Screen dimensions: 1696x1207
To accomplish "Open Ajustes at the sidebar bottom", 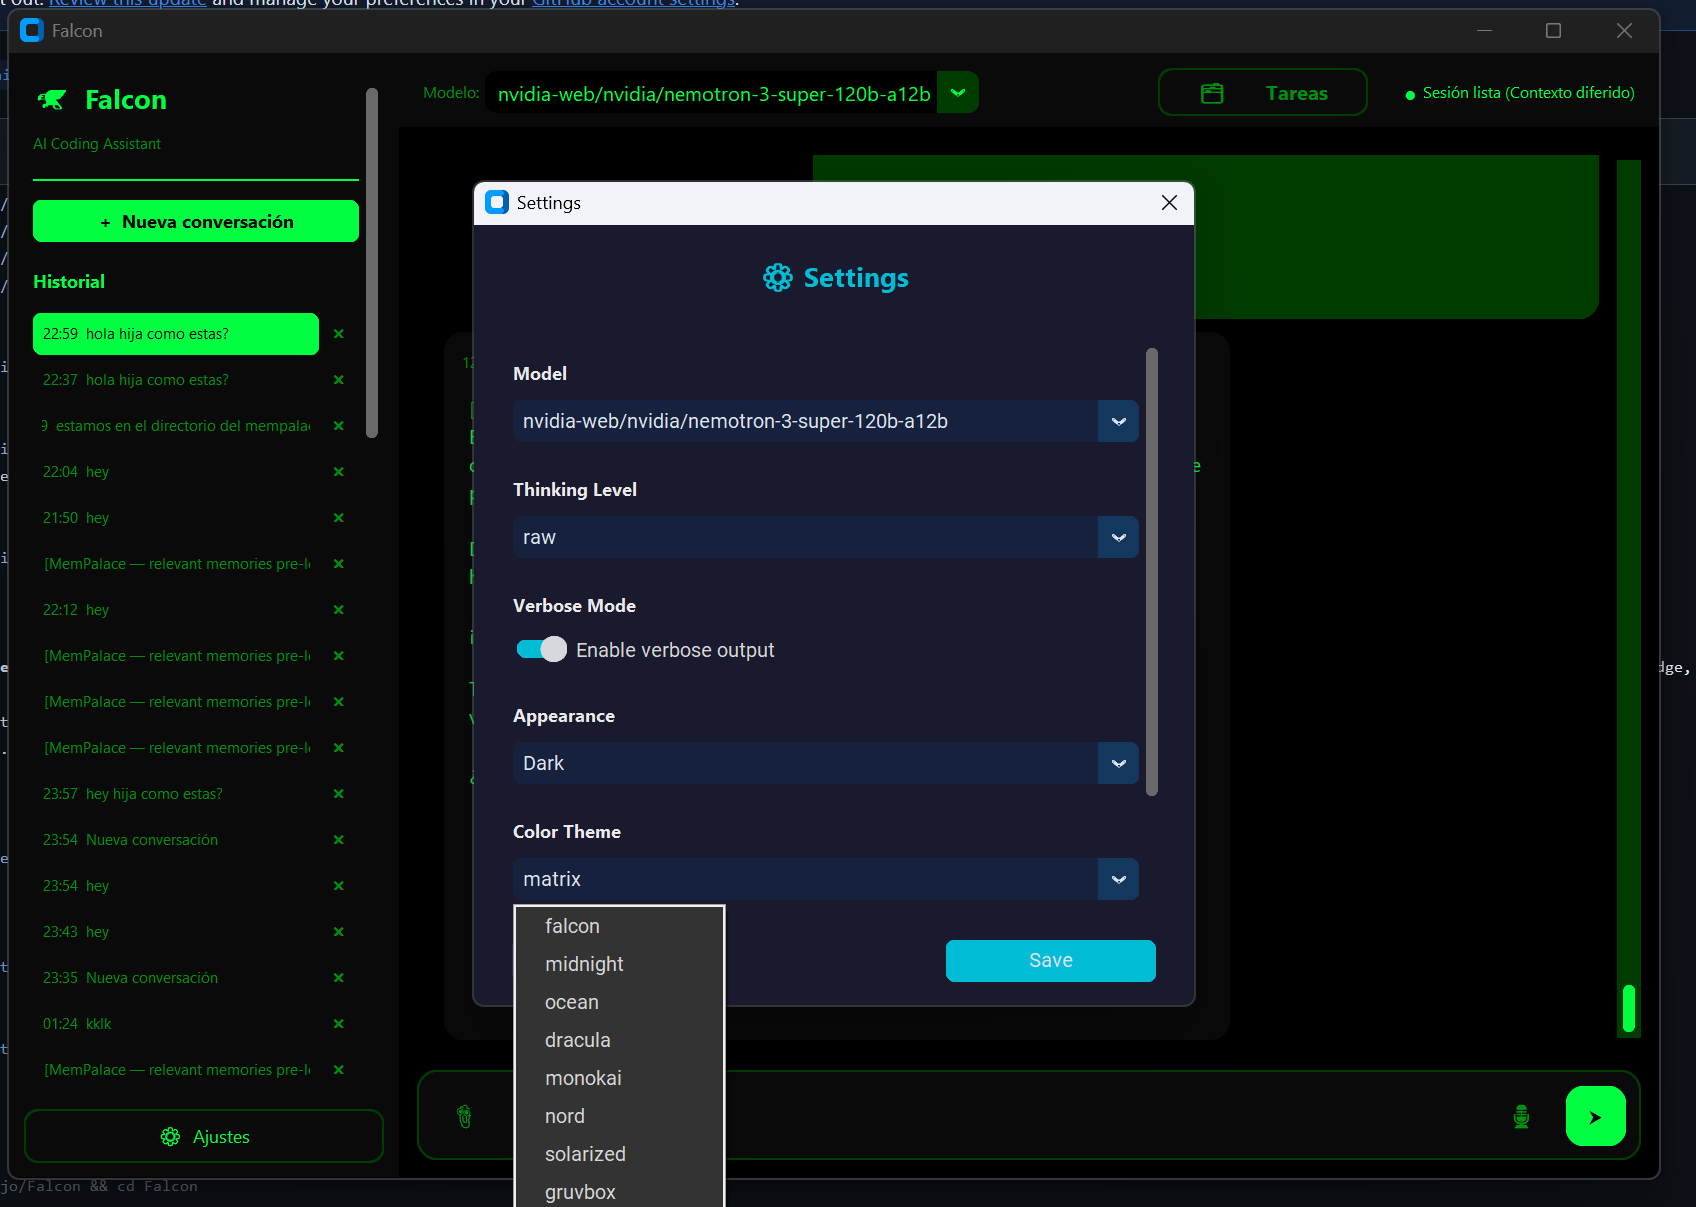I will pyautogui.click(x=204, y=1137).
